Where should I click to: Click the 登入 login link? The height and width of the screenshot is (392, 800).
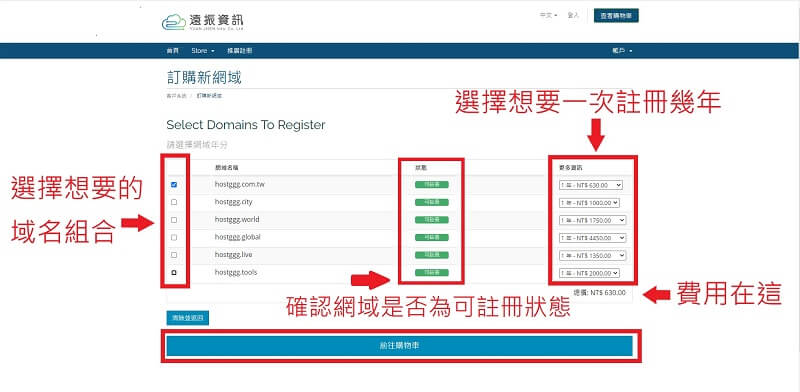[573, 15]
